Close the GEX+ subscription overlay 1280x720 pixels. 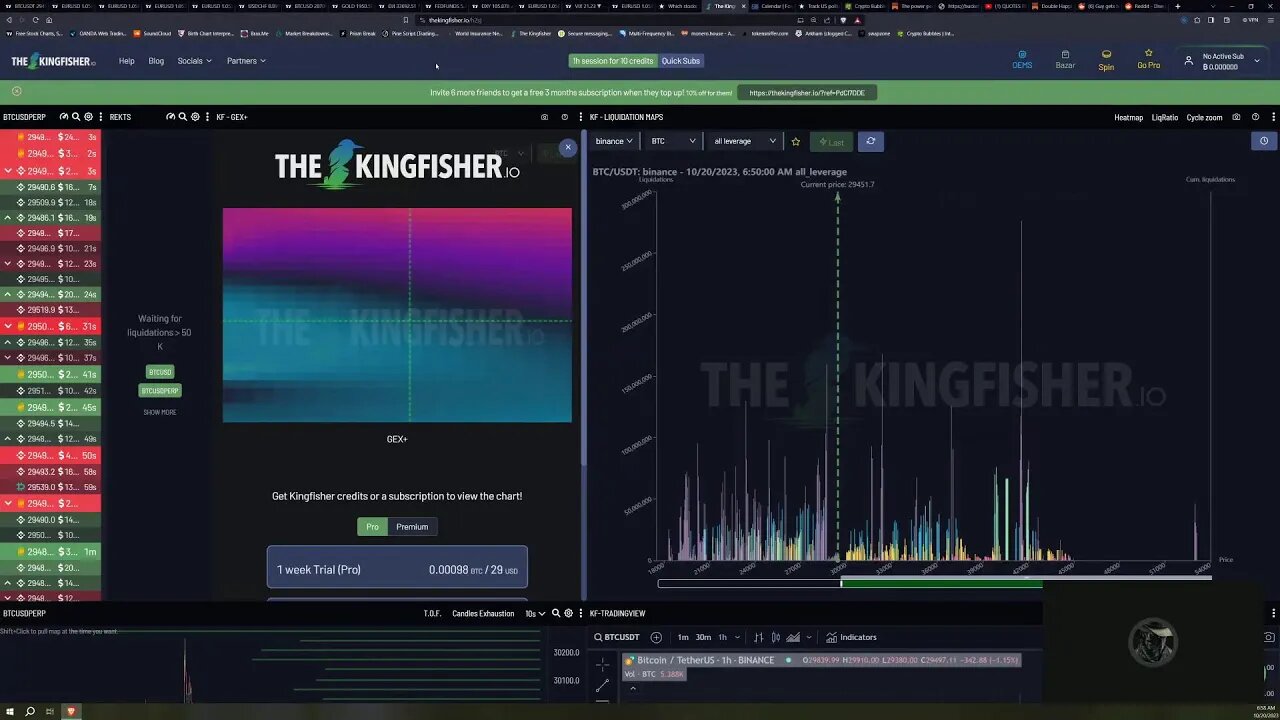[x=568, y=147]
